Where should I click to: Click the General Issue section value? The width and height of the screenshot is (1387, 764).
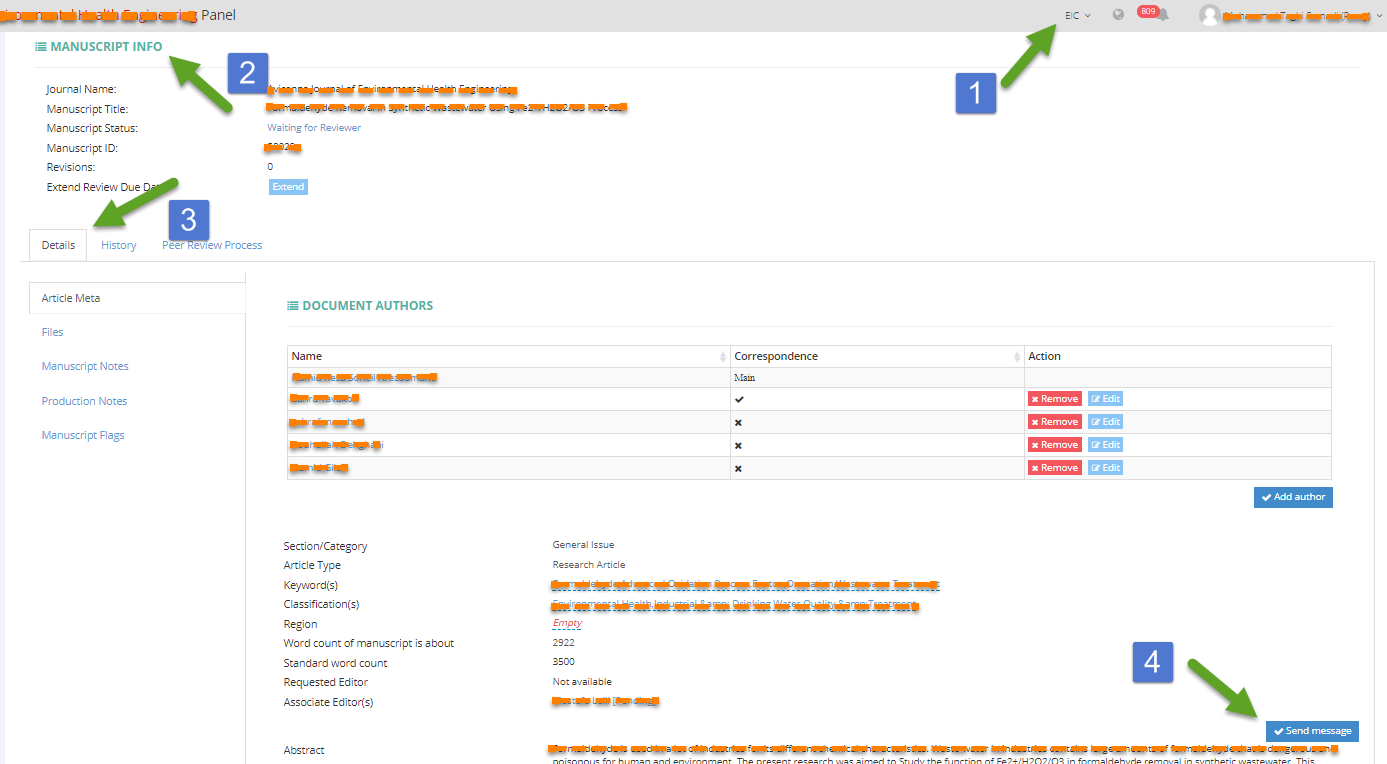pyautogui.click(x=583, y=545)
